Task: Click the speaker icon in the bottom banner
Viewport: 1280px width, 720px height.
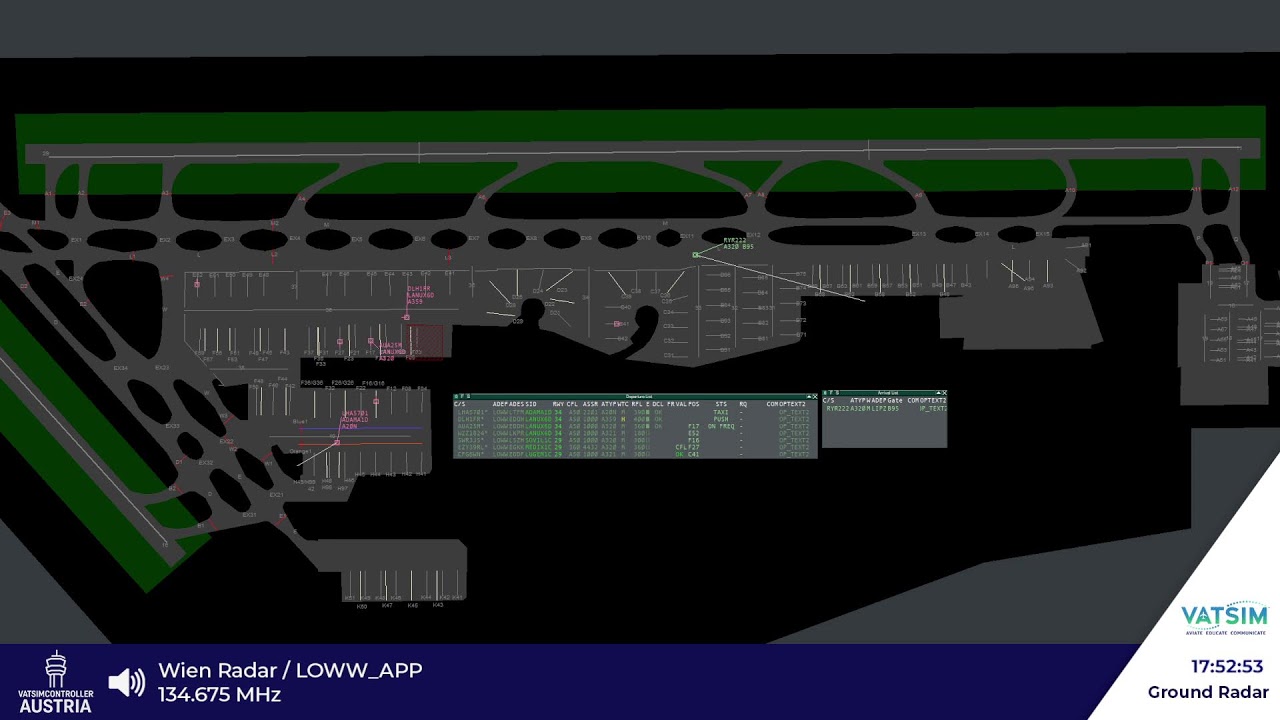Action: (x=127, y=682)
